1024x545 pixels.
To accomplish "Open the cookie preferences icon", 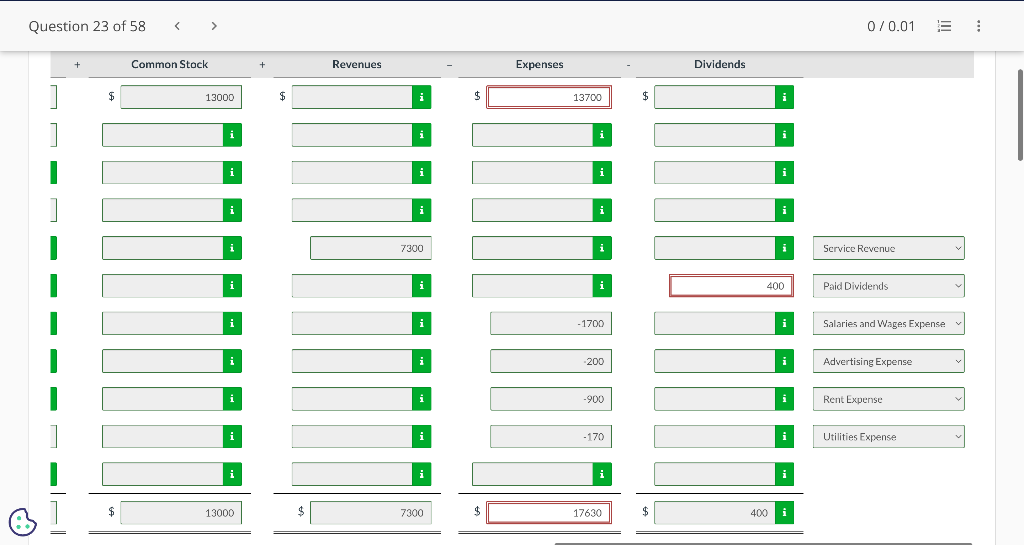I will [23, 522].
